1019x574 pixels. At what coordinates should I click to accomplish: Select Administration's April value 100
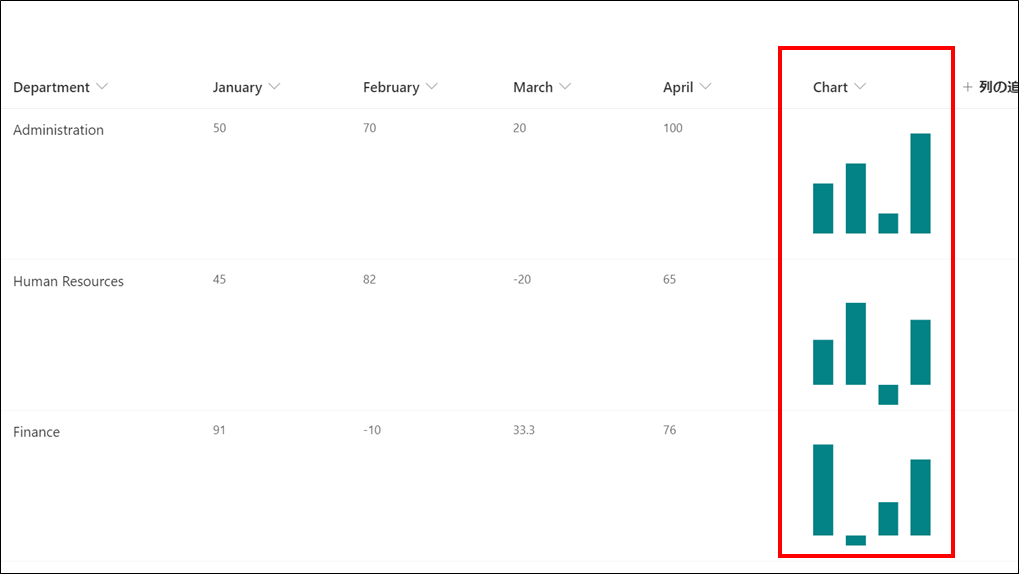pyautogui.click(x=673, y=128)
